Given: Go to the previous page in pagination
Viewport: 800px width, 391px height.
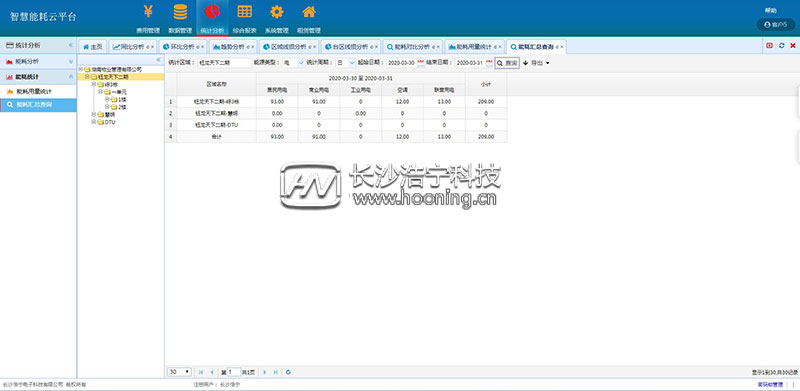Looking at the screenshot, I should [x=212, y=372].
